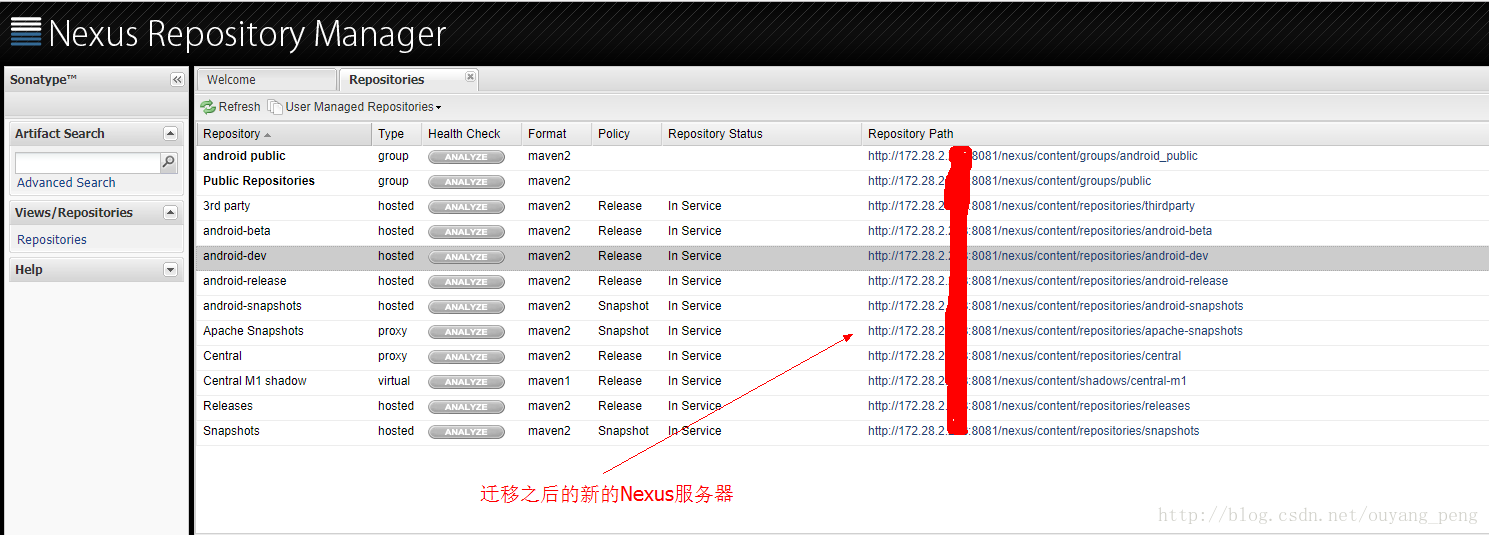The width and height of the screenshot is (1489, 535).
Task: Select the 'android-beta' repository row
Action: 842,232
